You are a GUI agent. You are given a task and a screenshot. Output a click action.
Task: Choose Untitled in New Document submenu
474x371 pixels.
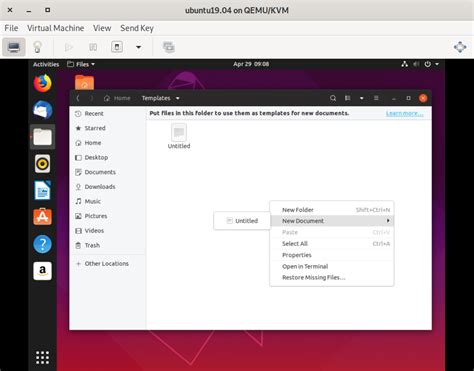coord(242,221)
